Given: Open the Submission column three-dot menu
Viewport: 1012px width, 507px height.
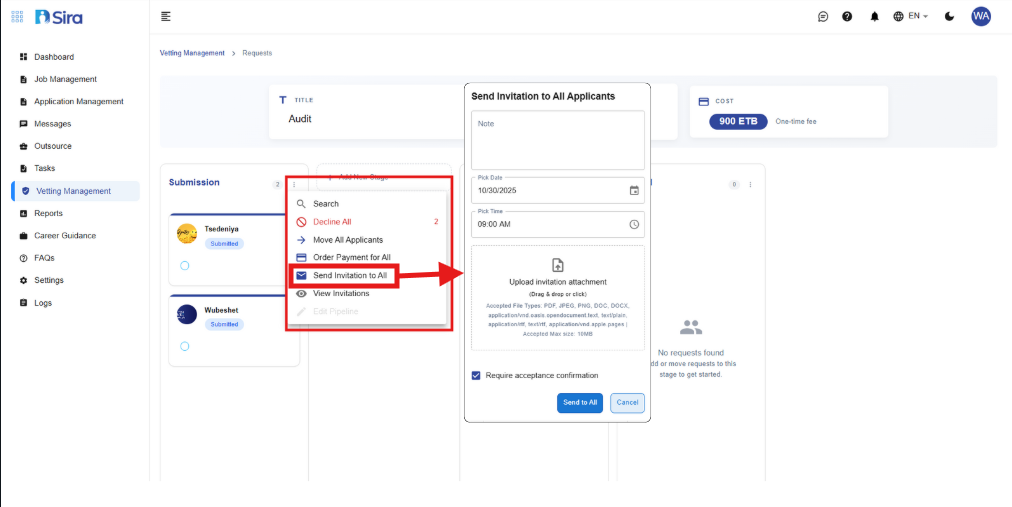Looking at the screenshot, I should tap(294, 184).
